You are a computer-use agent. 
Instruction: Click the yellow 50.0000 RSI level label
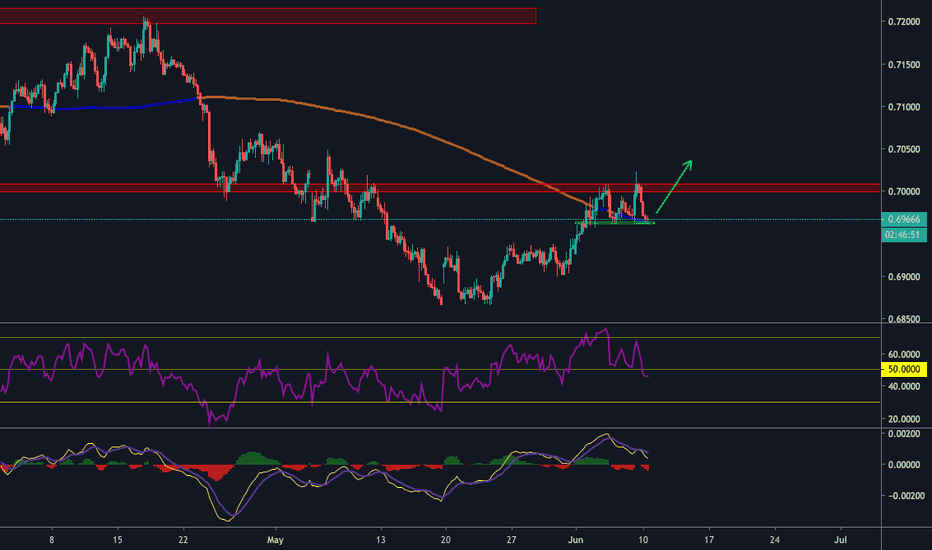click(x=903, y=369)
